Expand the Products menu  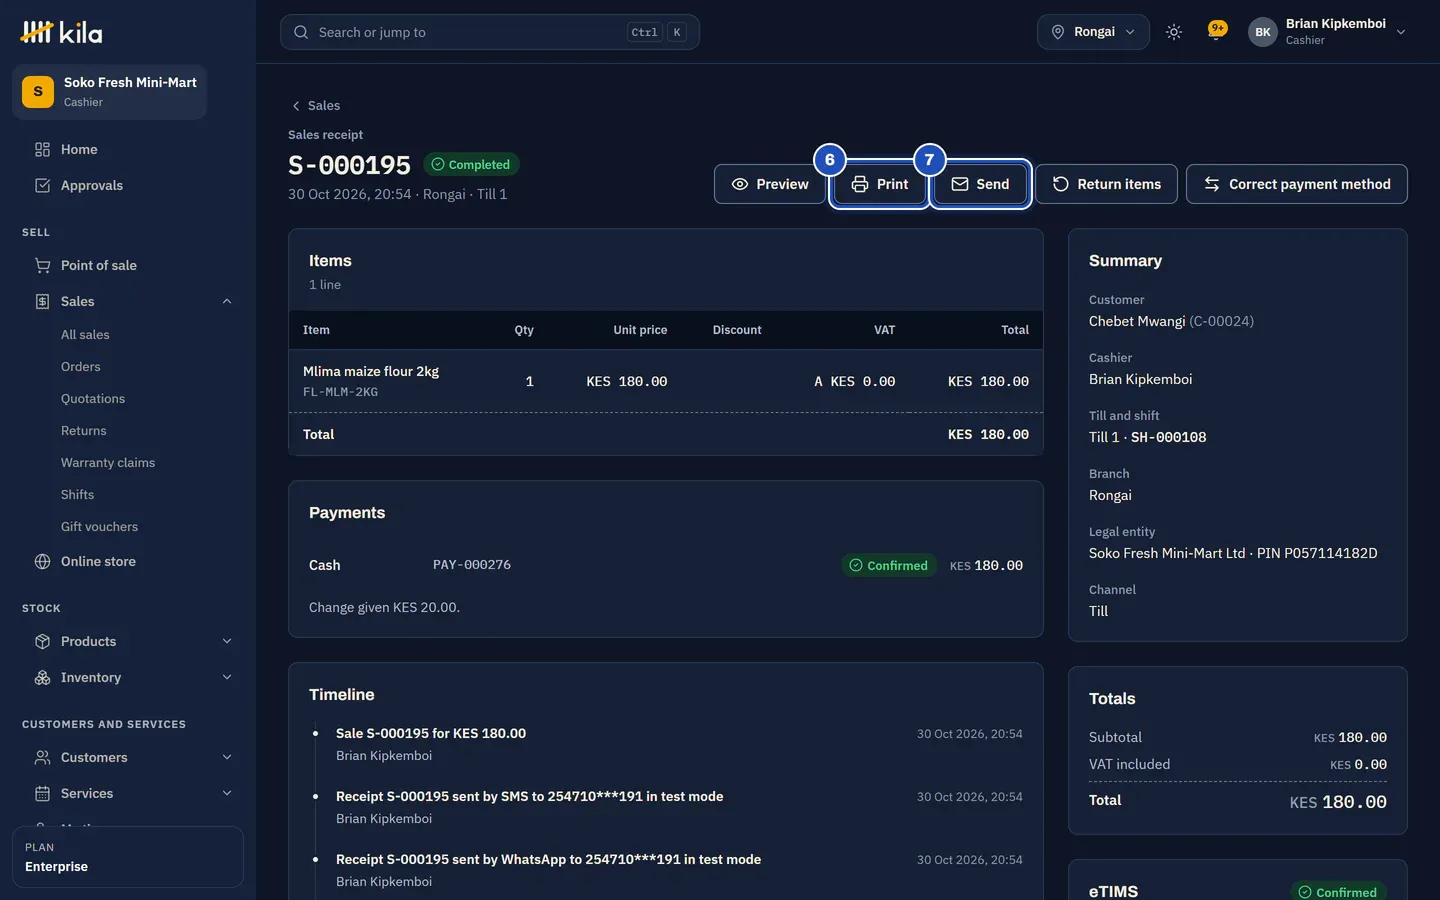[x=227, y=641]
